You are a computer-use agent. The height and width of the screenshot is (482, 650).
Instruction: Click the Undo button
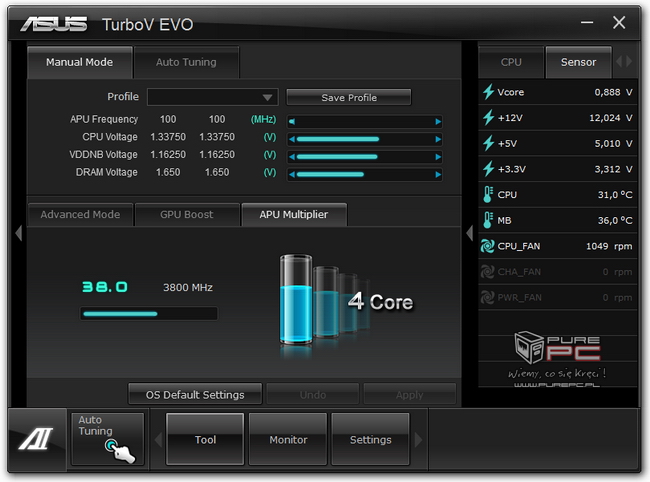click(x=313, y=395)
